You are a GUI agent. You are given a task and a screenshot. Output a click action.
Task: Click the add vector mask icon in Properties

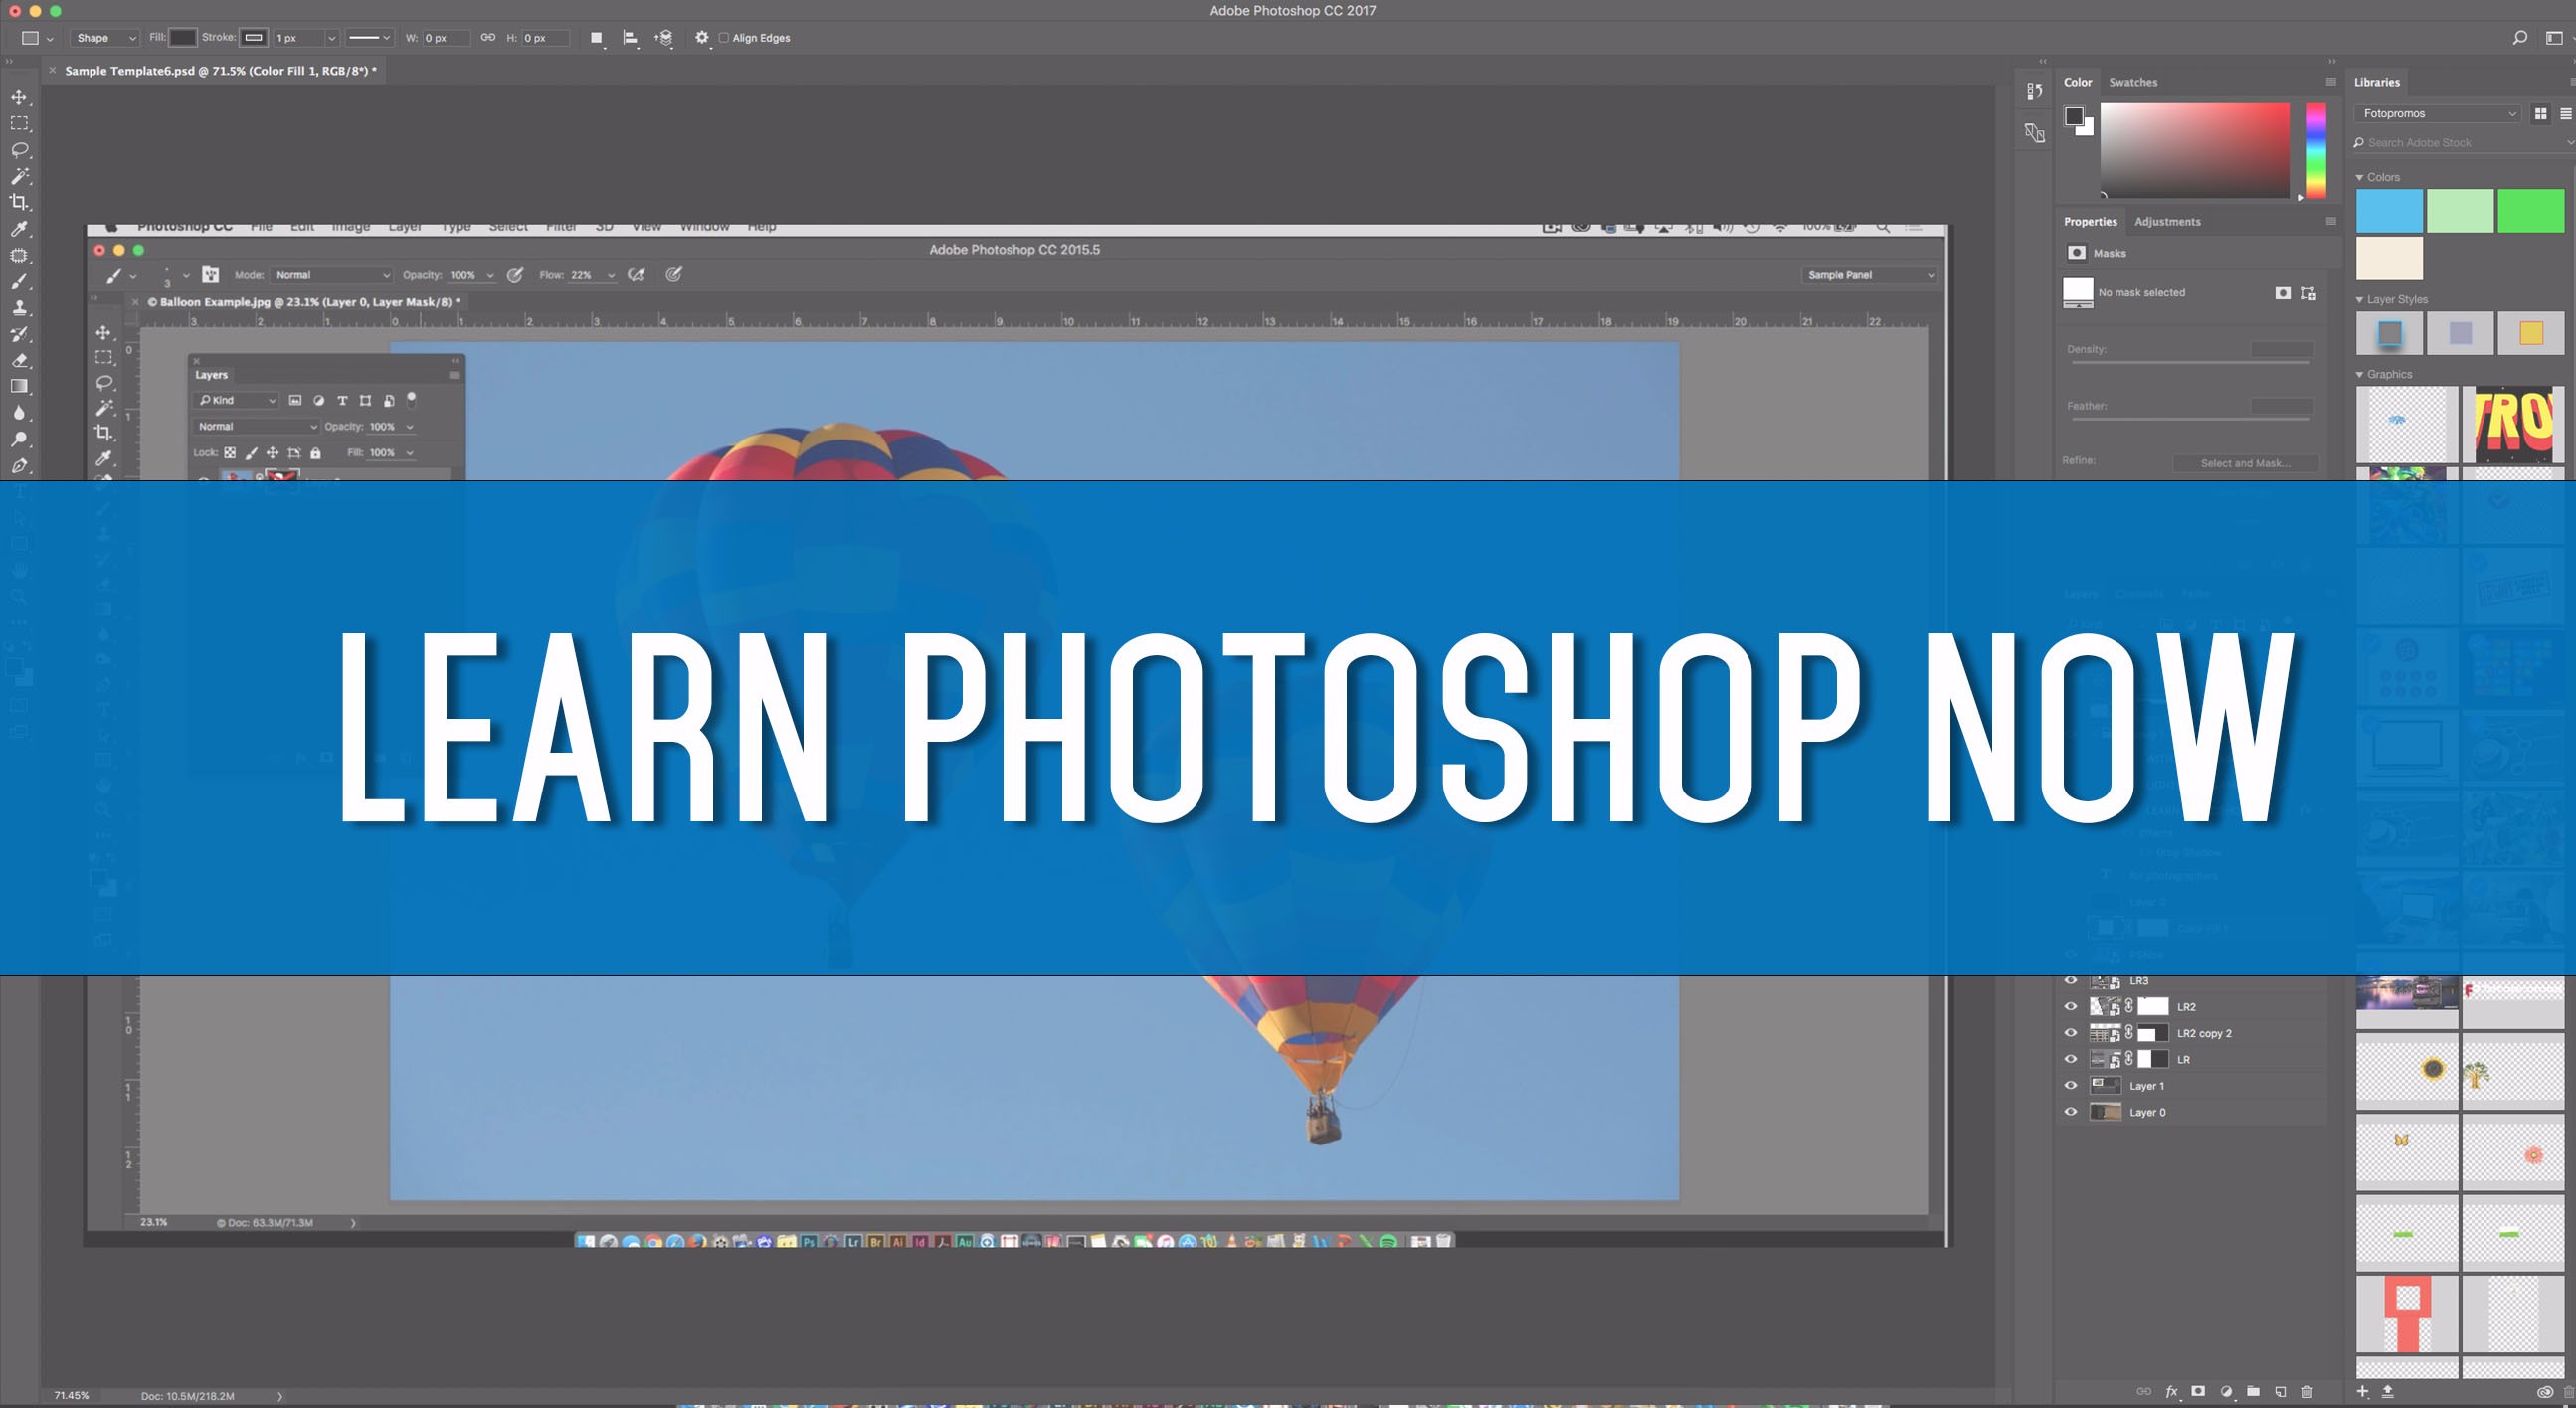2309,293
